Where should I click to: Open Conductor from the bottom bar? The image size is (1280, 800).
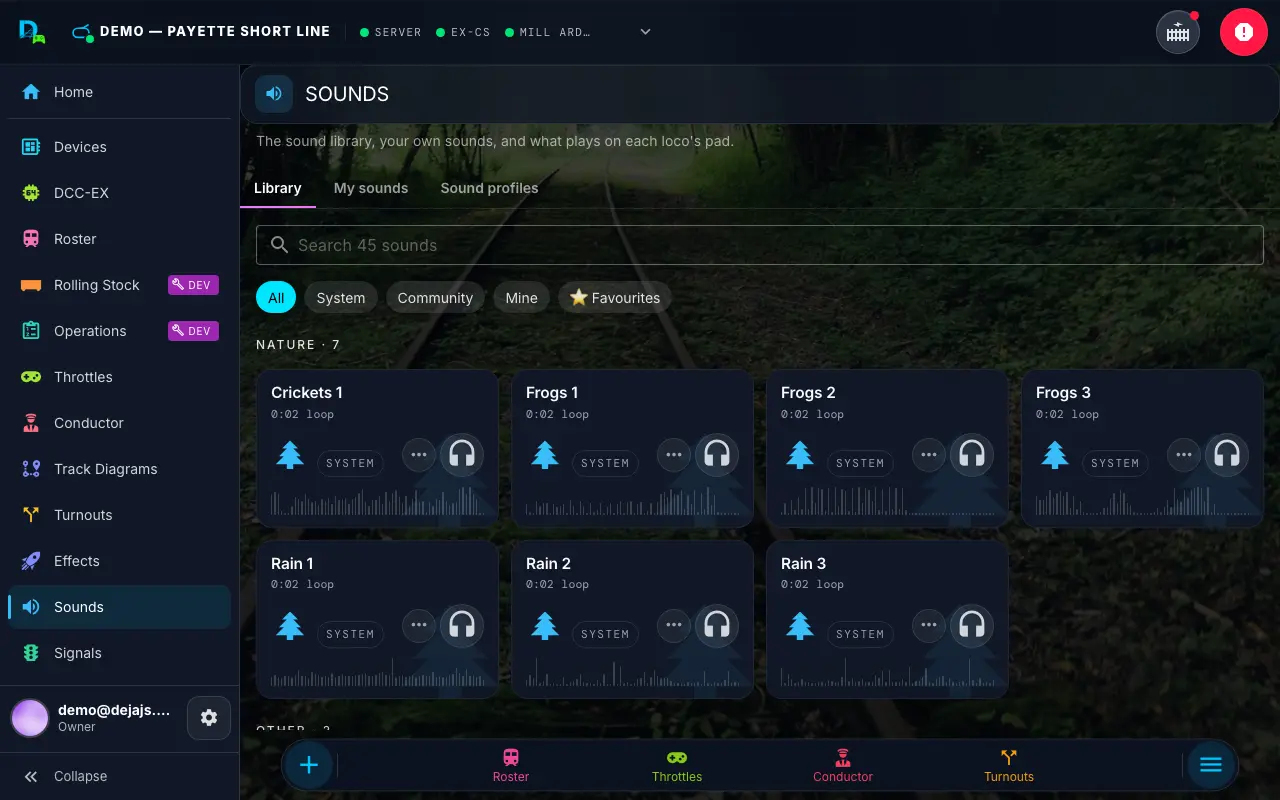(x=843, y=766)
